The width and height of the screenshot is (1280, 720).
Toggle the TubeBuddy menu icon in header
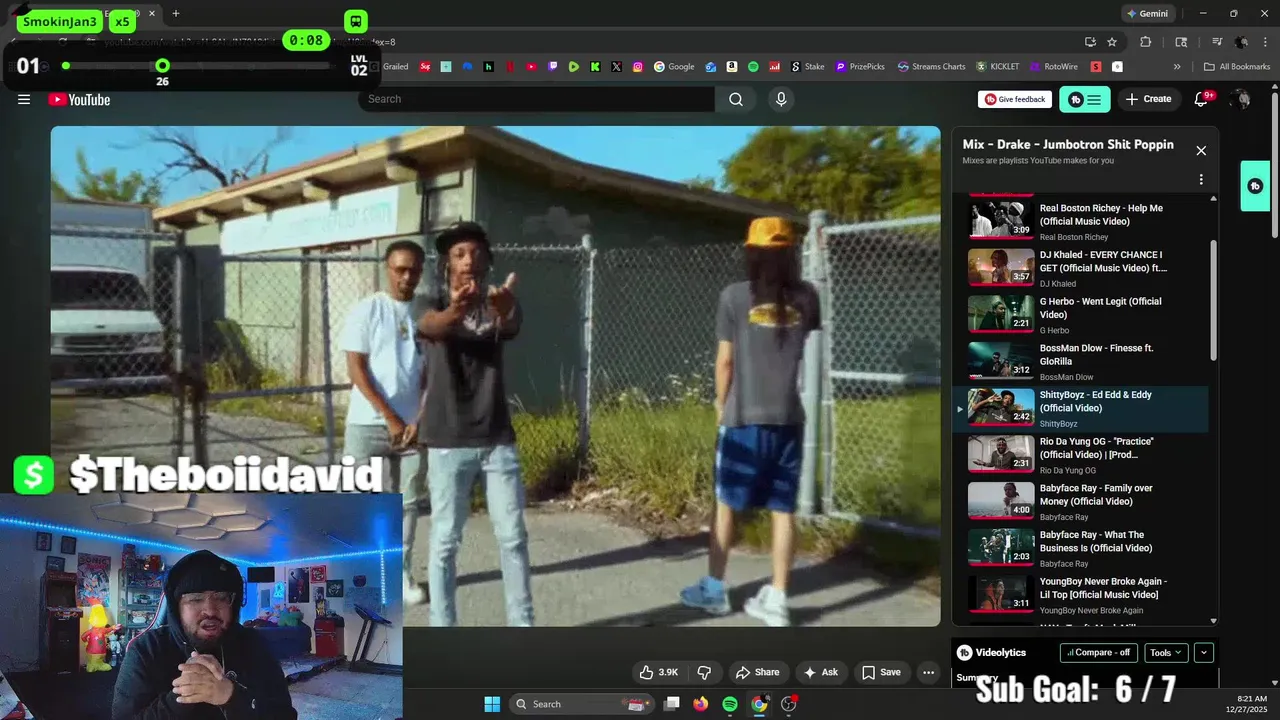click(x=1085, y=99)
